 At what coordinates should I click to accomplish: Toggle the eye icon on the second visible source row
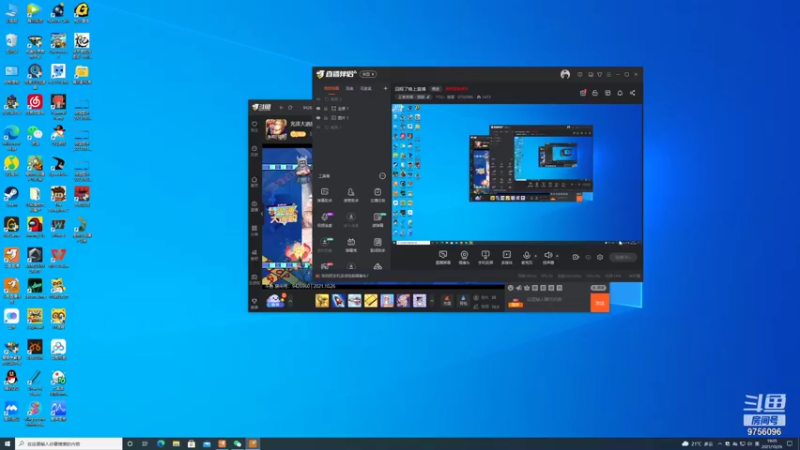(318, 118)
